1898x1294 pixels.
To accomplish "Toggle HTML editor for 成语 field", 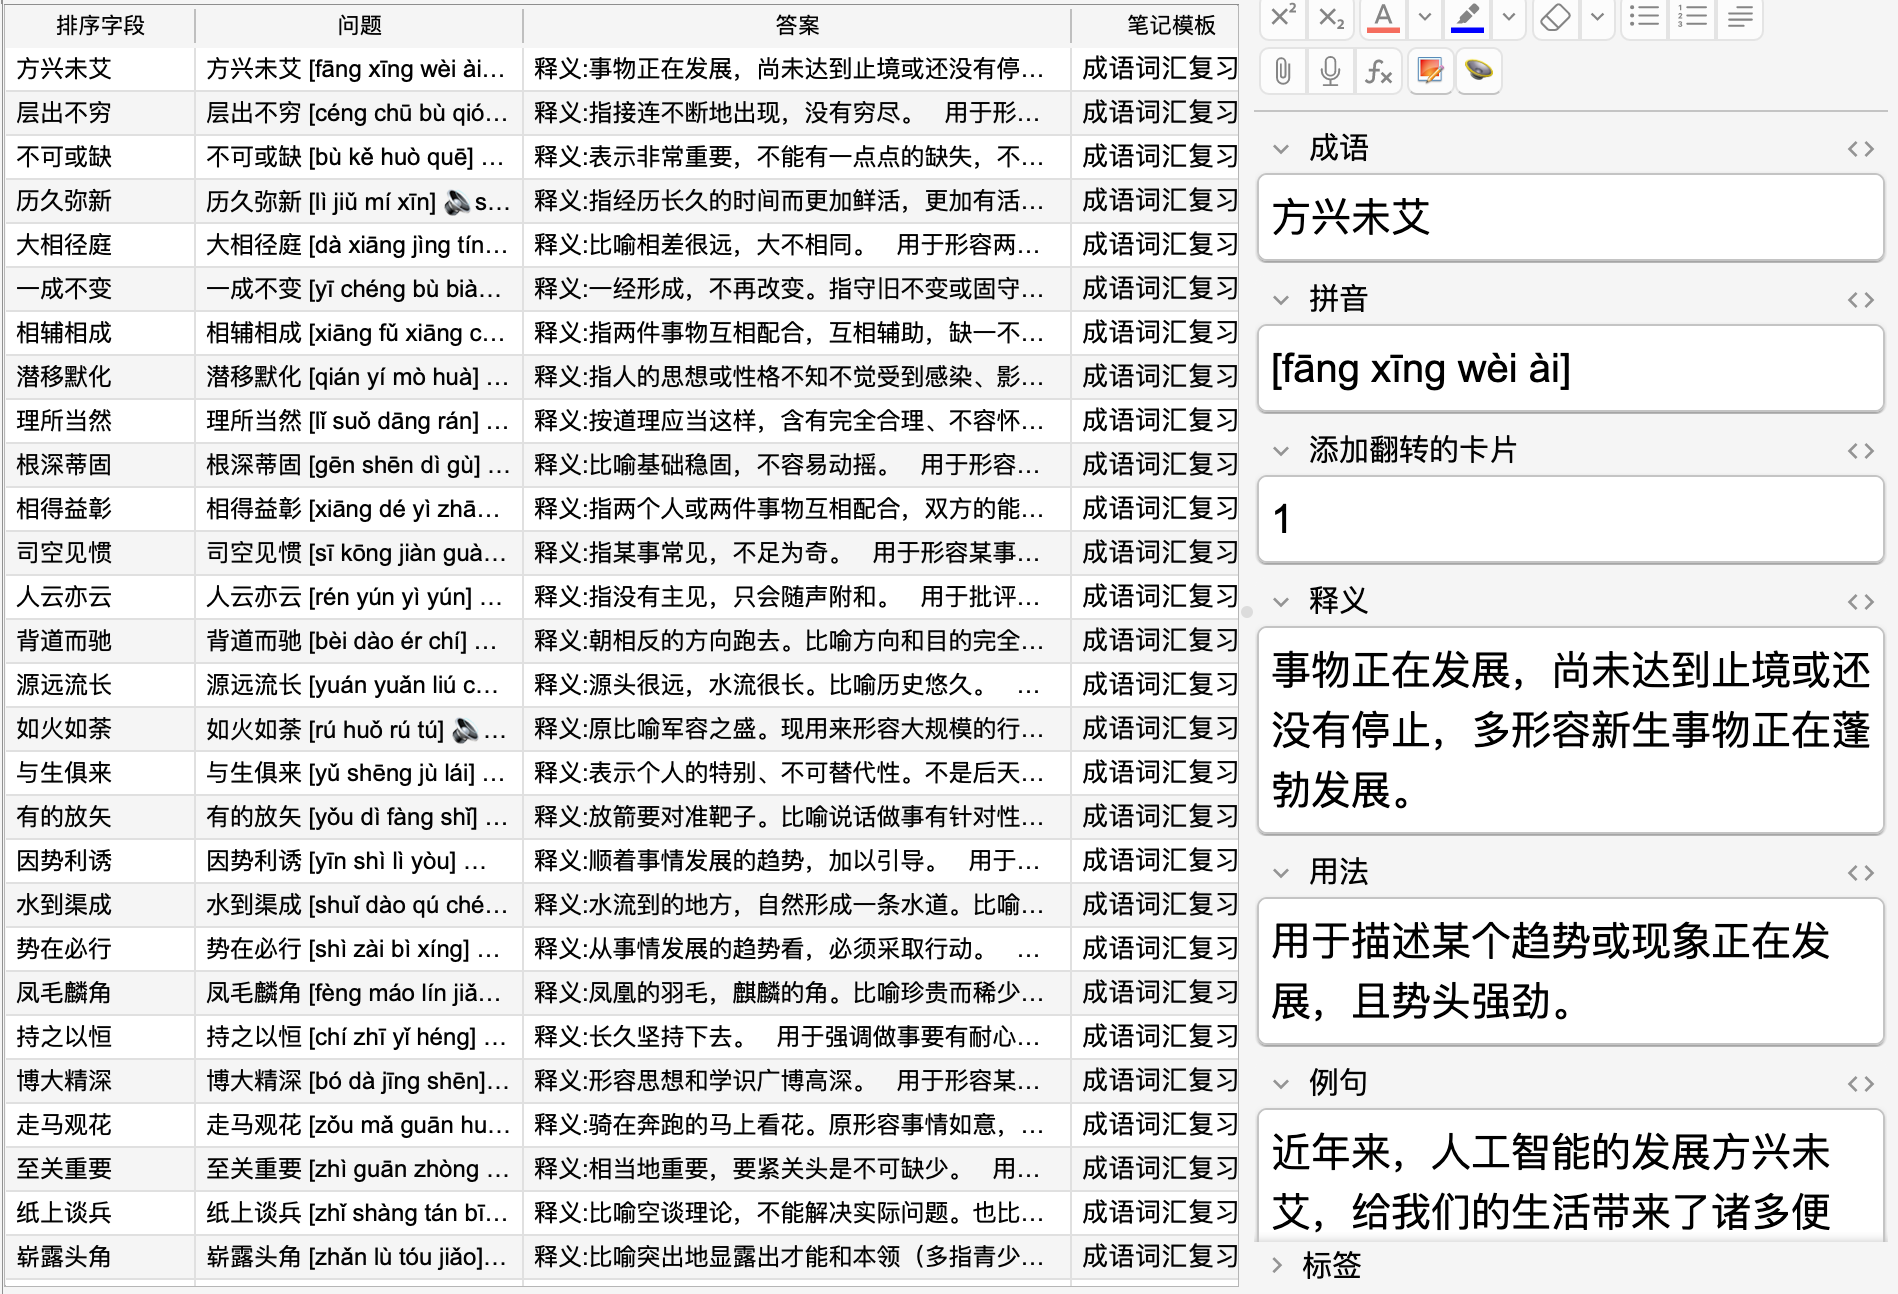I will [x=1860, y=149].
